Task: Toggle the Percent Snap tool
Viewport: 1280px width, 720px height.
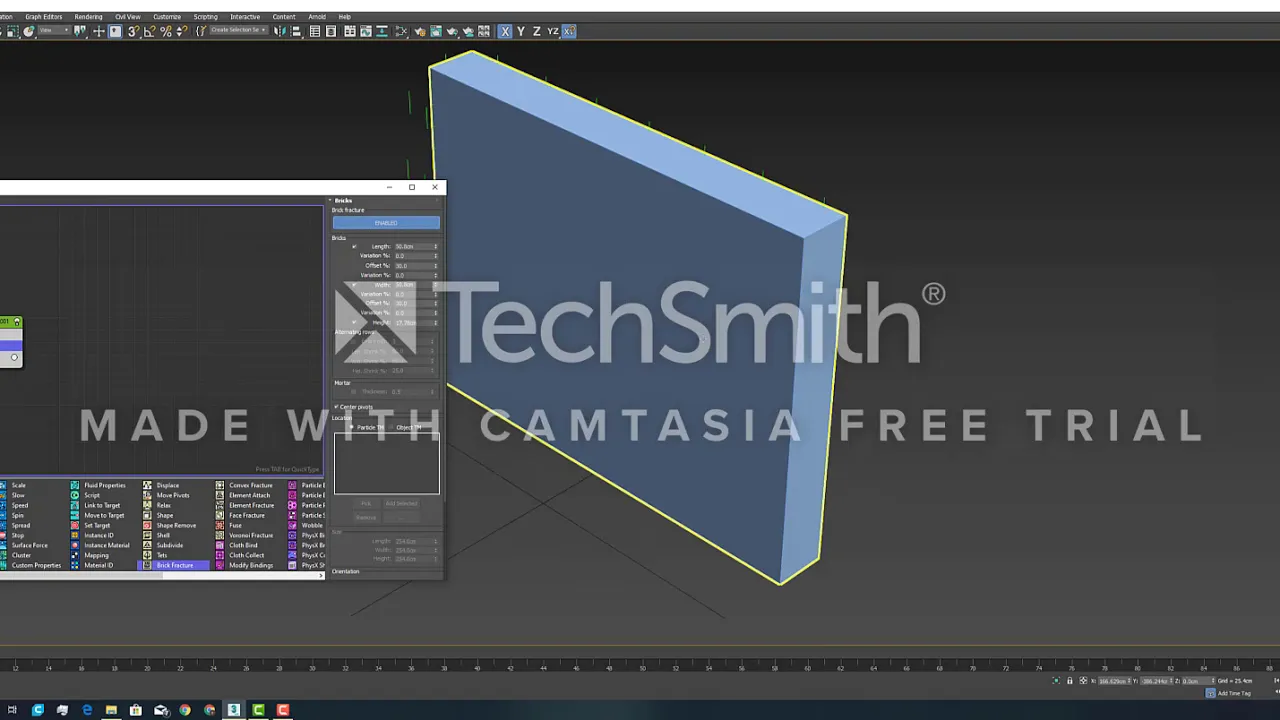Action: 165,31
